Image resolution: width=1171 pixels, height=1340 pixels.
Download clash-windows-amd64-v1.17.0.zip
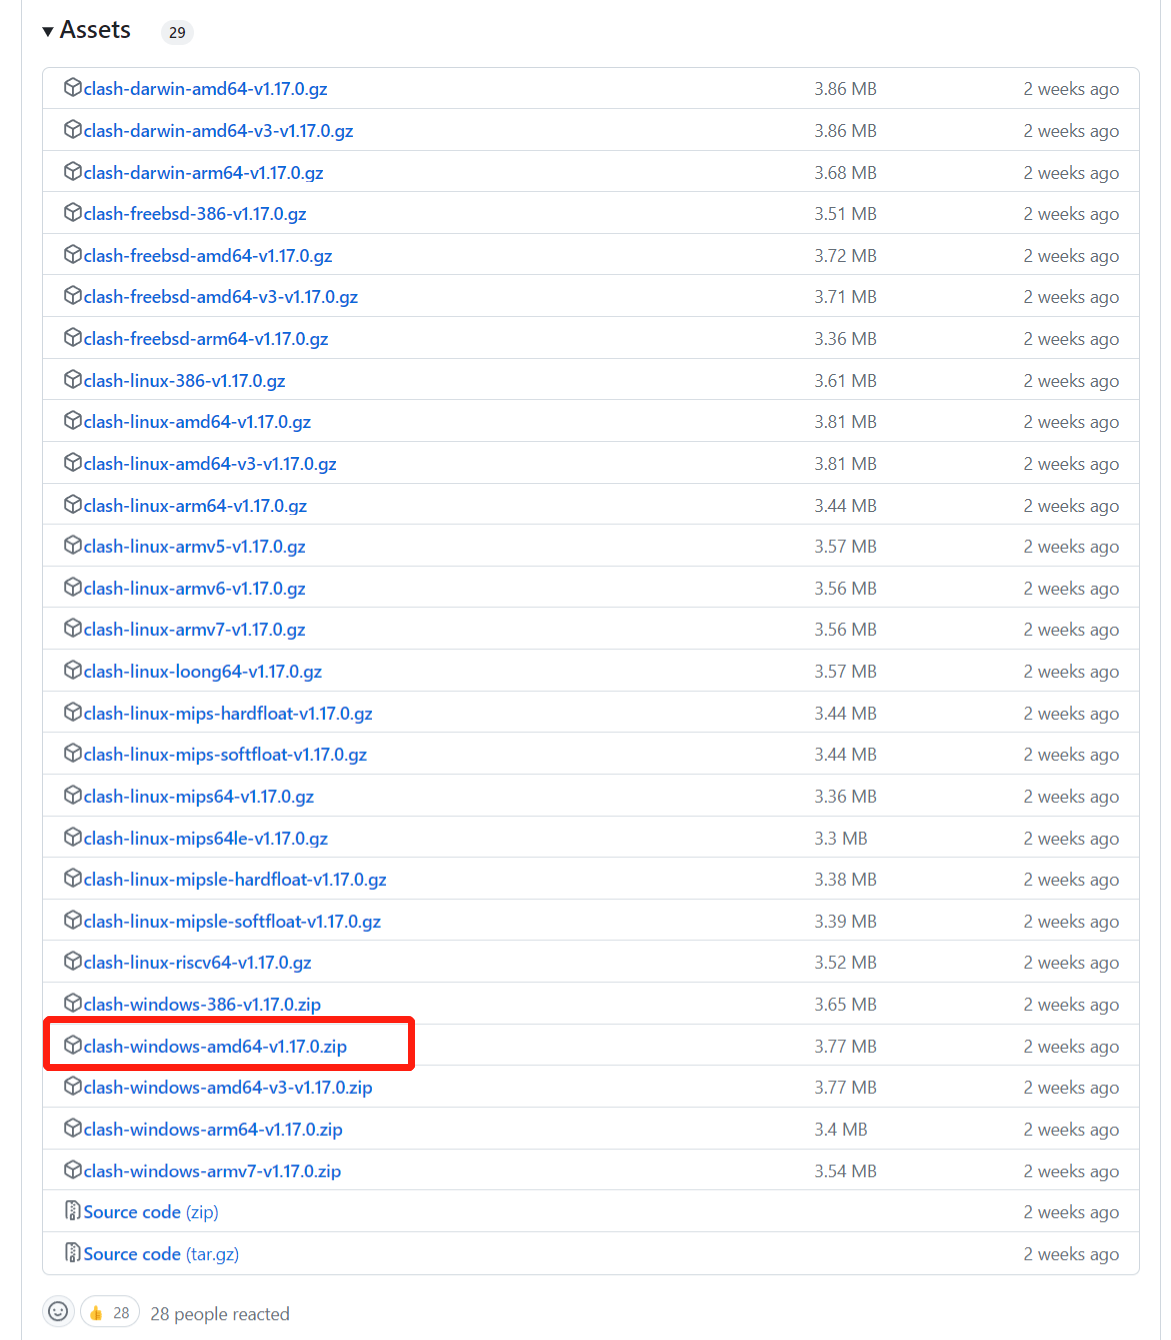tap(215, 1046)
